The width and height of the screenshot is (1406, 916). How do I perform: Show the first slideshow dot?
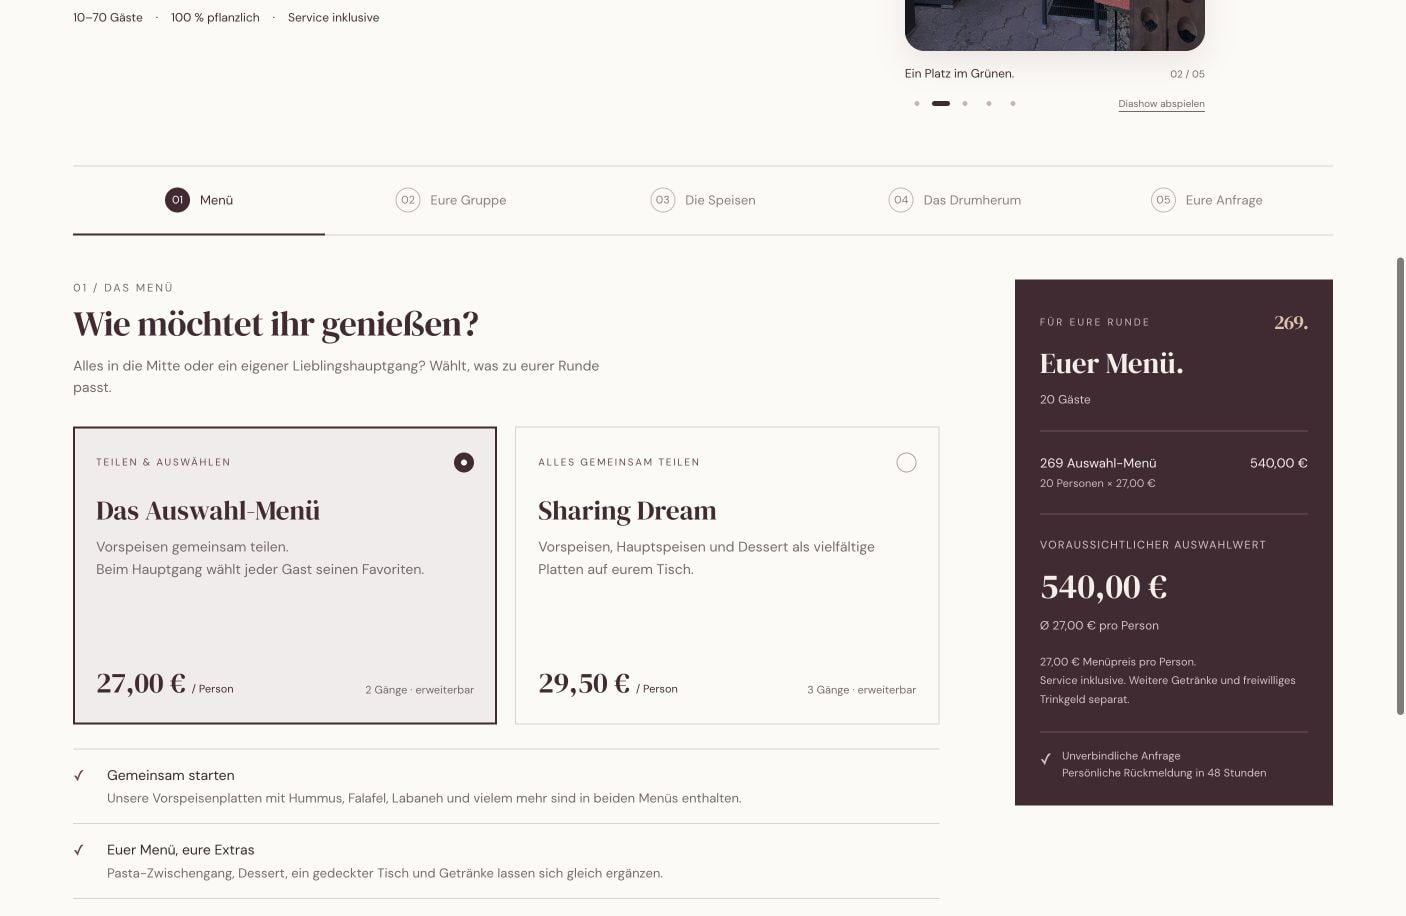917,103
